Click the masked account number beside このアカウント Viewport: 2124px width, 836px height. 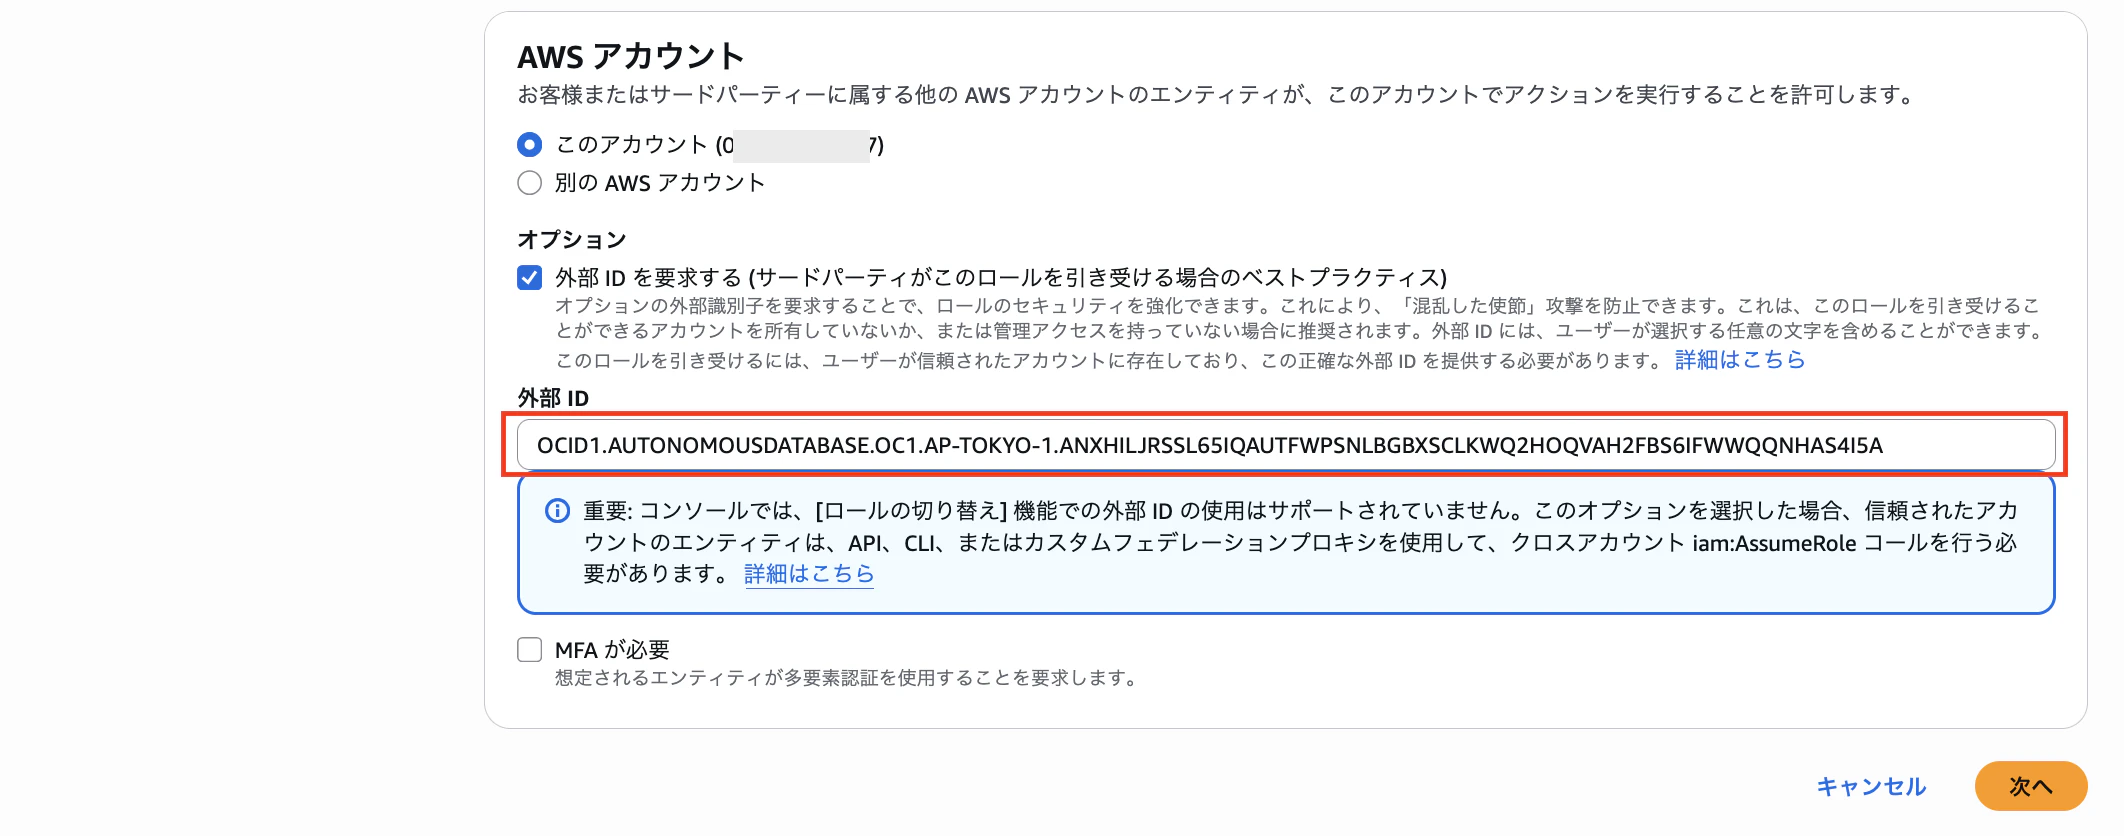(x=798, y=144)
